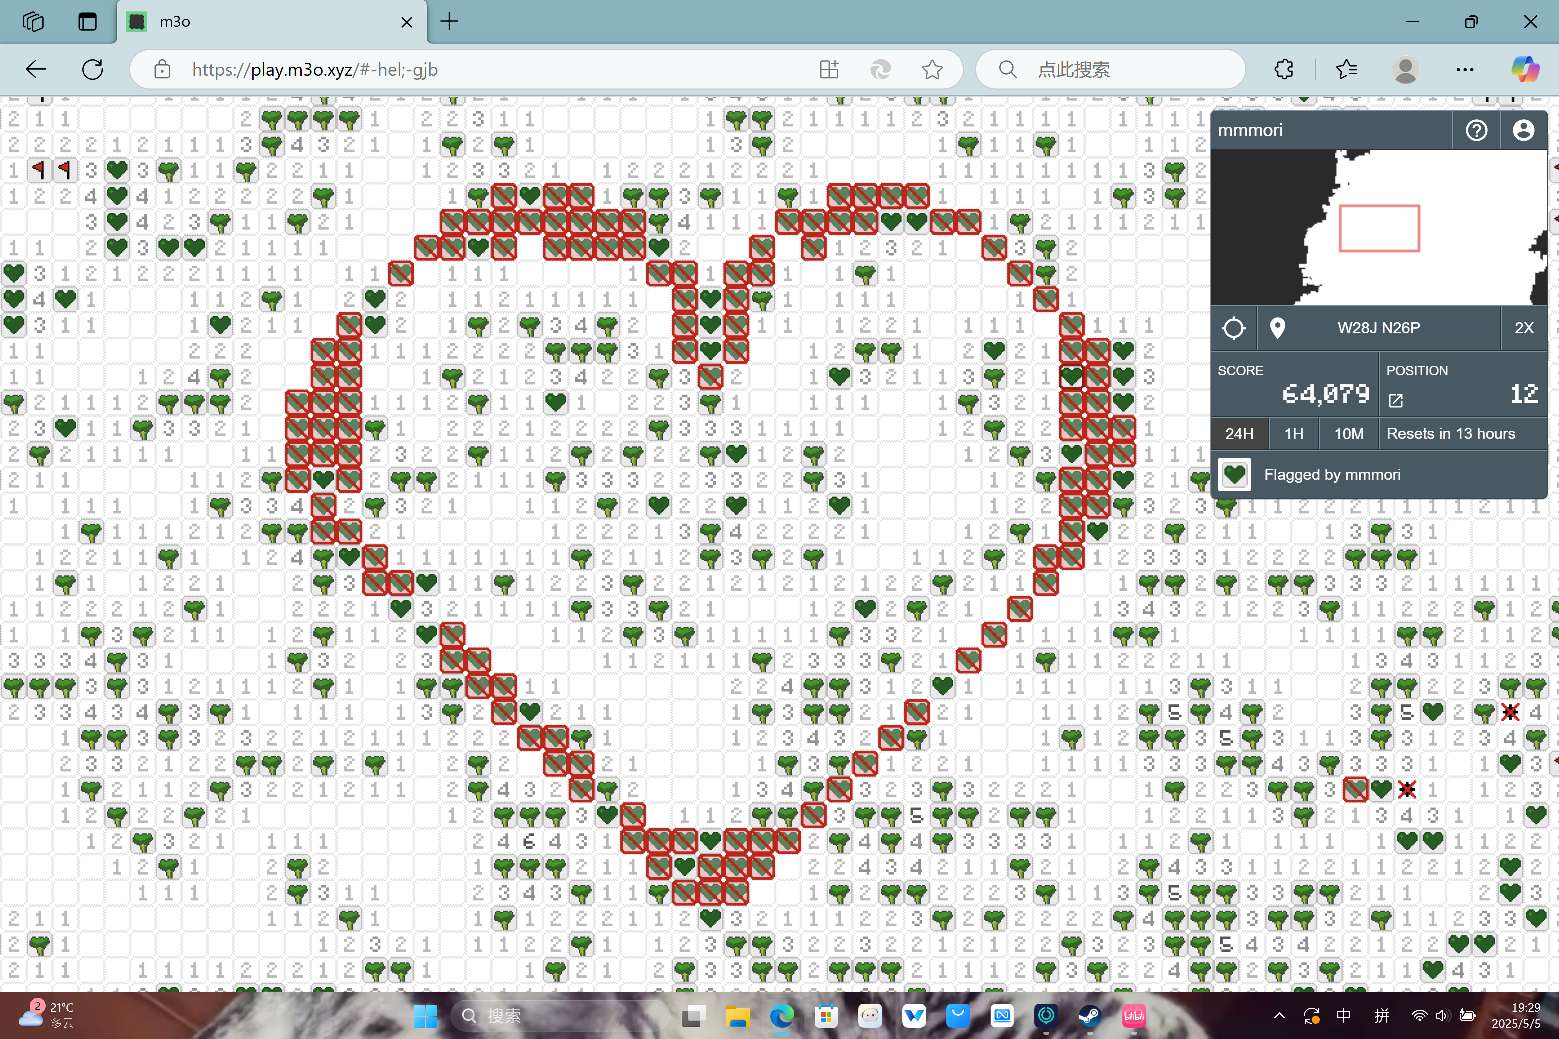This screenshot has height=1039, width=1559.
Task: Open a new browser tab
Action: 450,21
